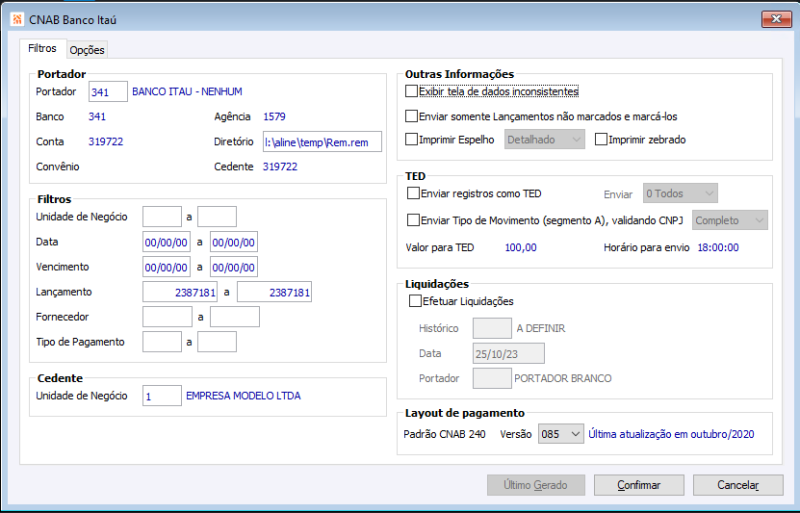The height and width of the screenshot is (513, 800).
Task: Click the first Filtros Unidade de Negócio field
Action: [162, 216]
